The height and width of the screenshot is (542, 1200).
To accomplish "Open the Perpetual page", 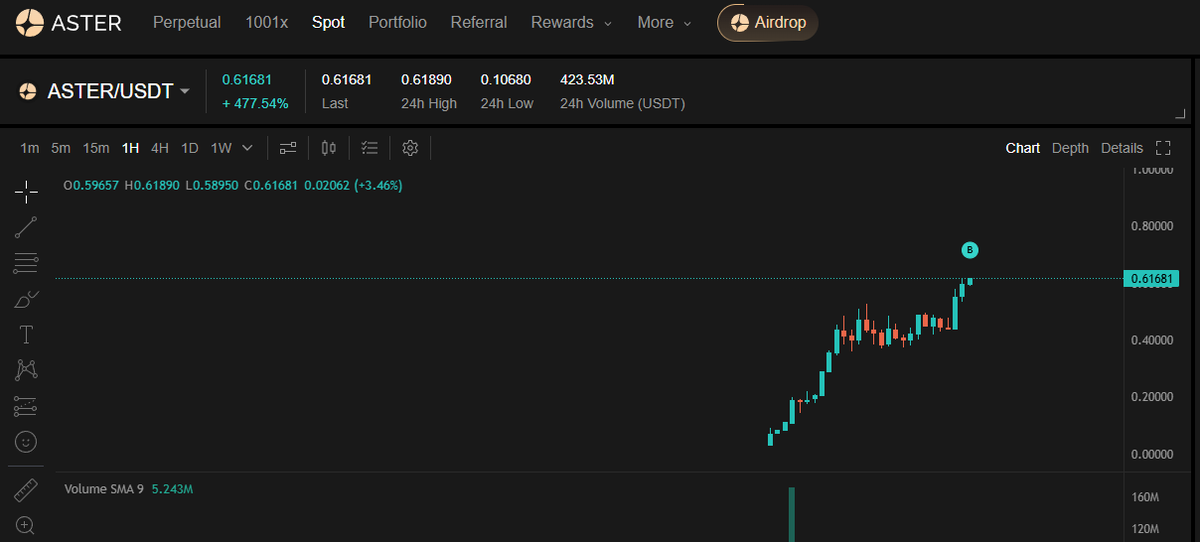I will pyautogui.click(x=187, y=22).
